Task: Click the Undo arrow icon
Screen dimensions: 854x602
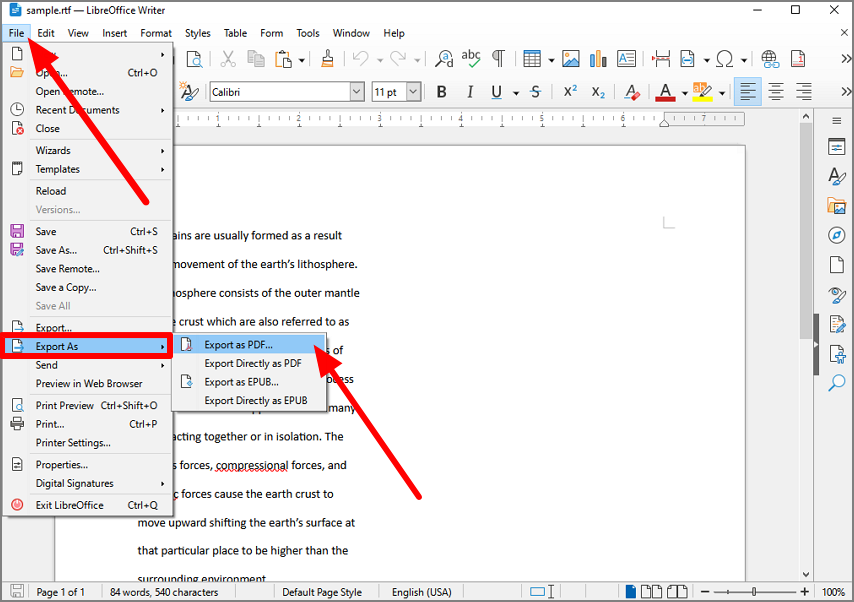Action: coord(360,59)
